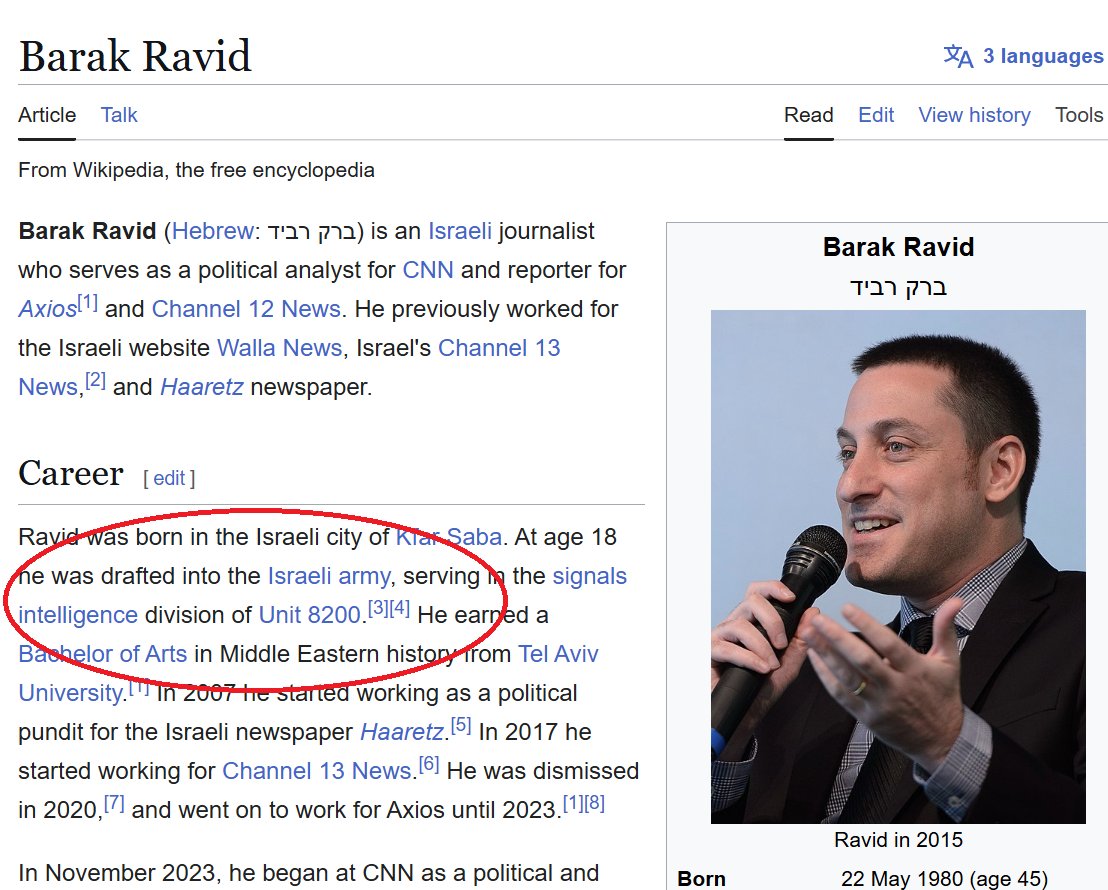Open the CNN article link
This screenshot has width=1108, height=890.
coord(428,270)
